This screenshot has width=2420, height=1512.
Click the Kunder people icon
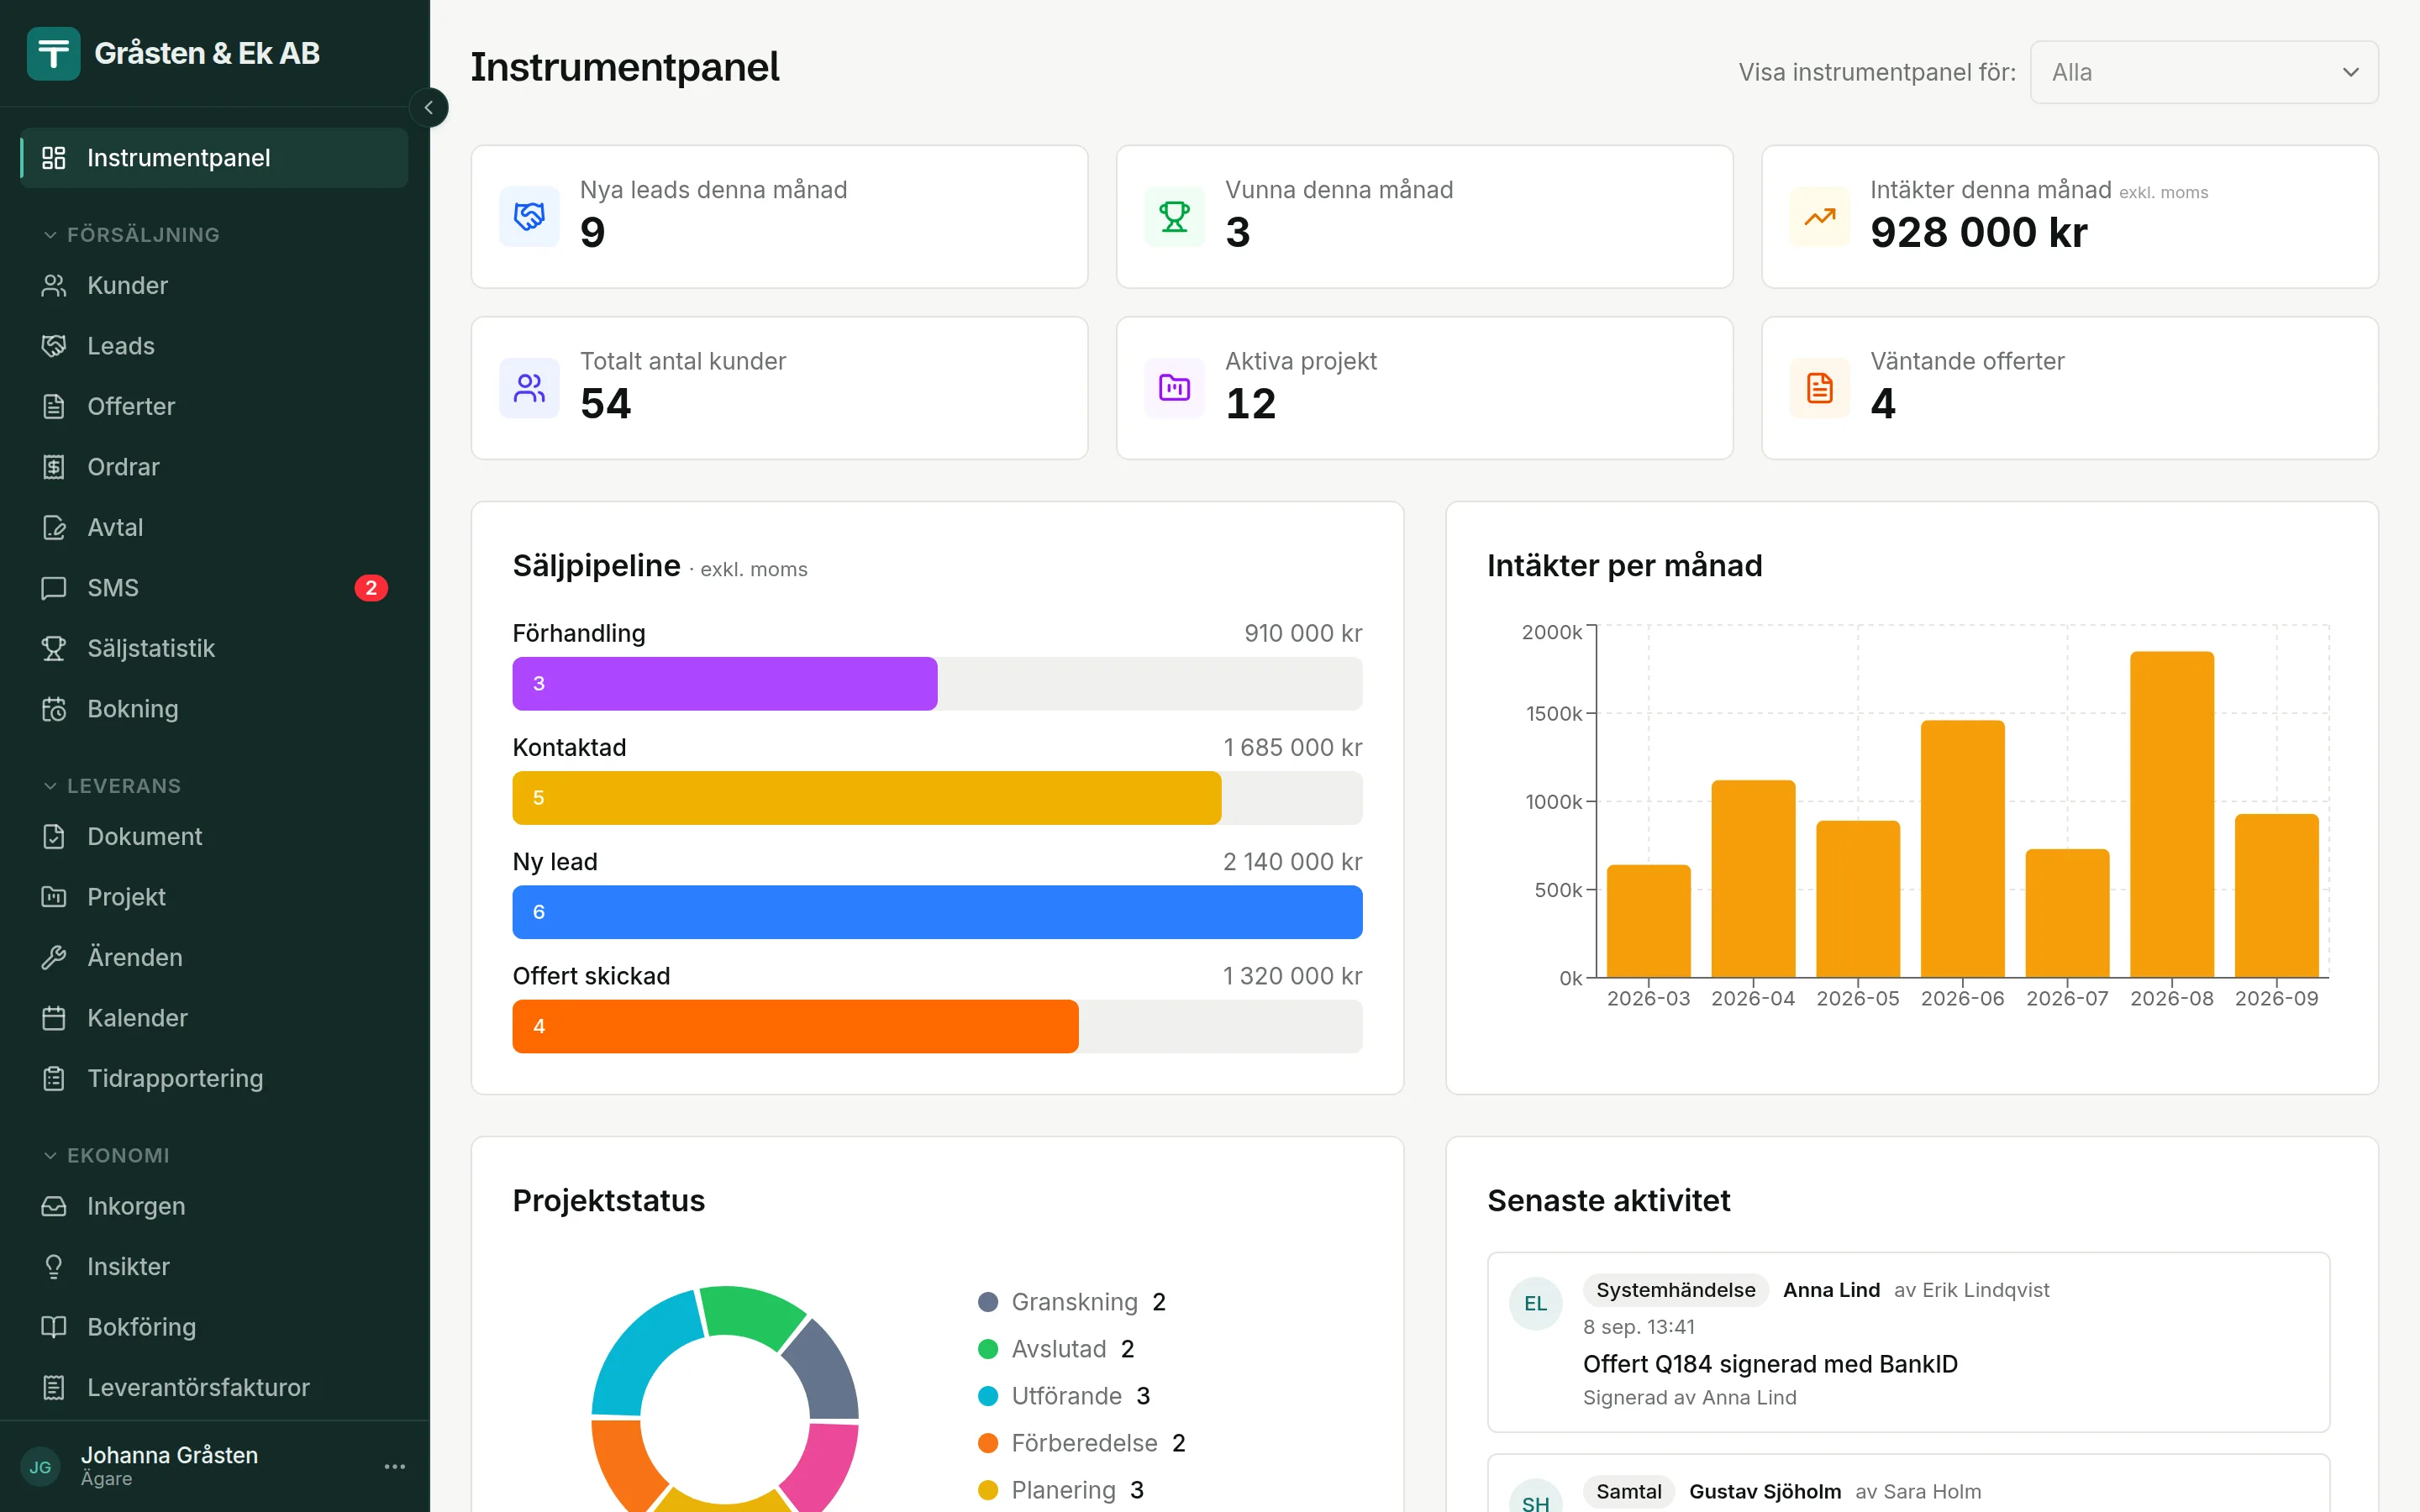(54, 286)
